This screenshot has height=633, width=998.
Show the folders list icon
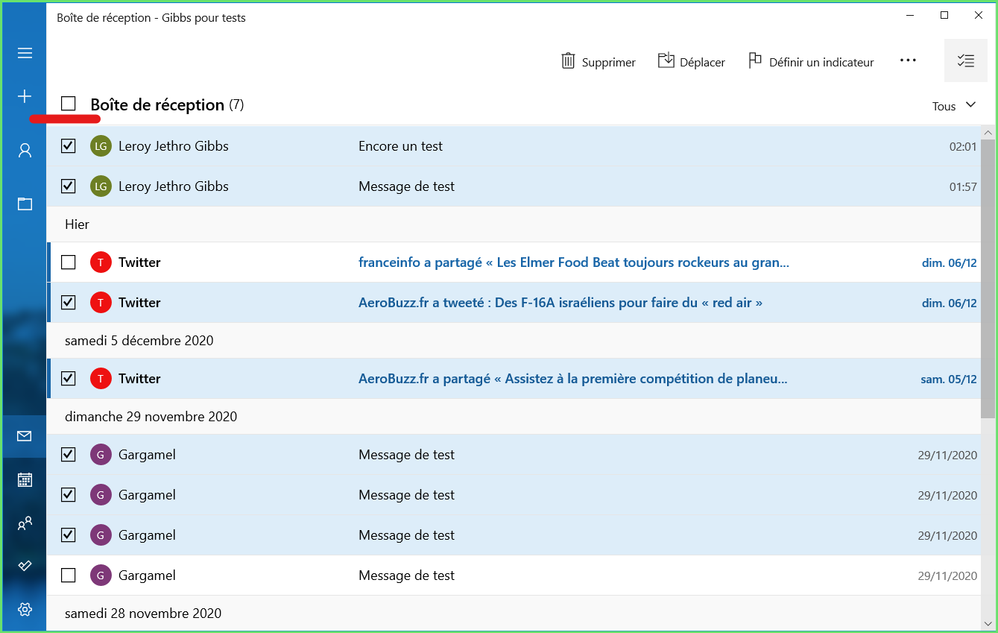[25, 204]
